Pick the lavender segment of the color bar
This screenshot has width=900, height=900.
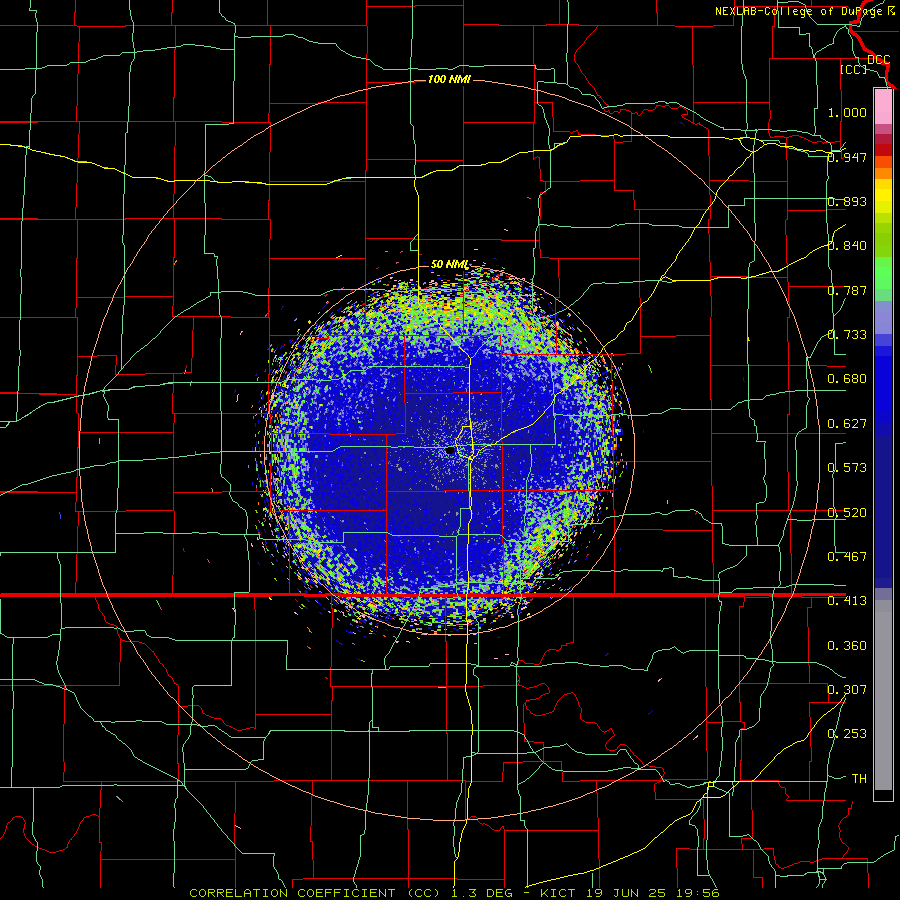pyautogui.click(x=883, y=317)
